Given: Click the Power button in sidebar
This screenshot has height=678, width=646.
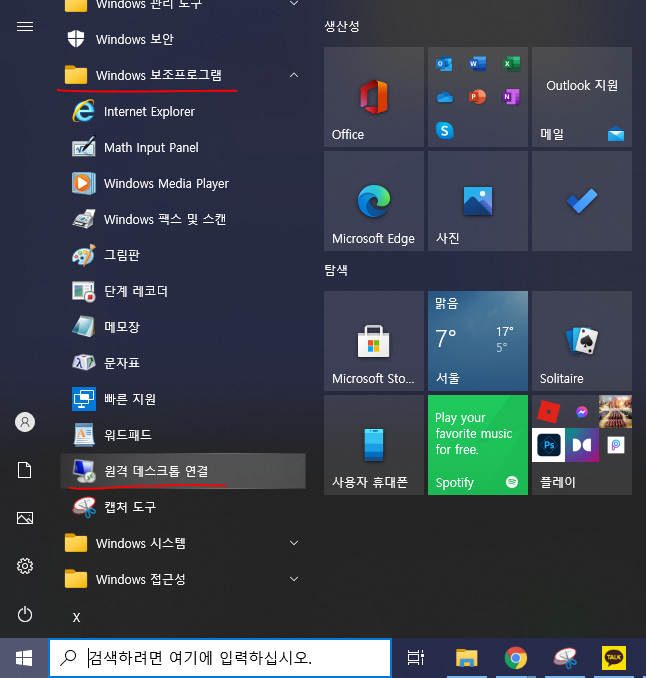Looking at the screenshot, I should click(x=25, y=614).
